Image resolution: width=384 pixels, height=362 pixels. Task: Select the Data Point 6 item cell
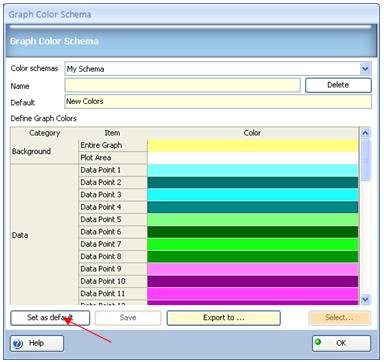point(113,232)
